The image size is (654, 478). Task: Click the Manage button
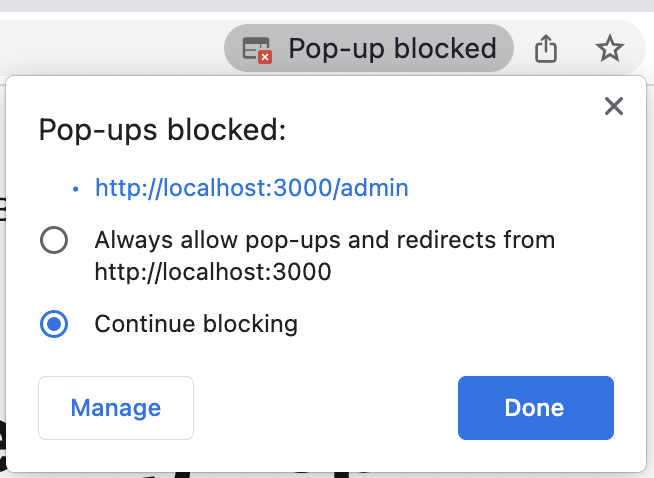coord(116,408)
